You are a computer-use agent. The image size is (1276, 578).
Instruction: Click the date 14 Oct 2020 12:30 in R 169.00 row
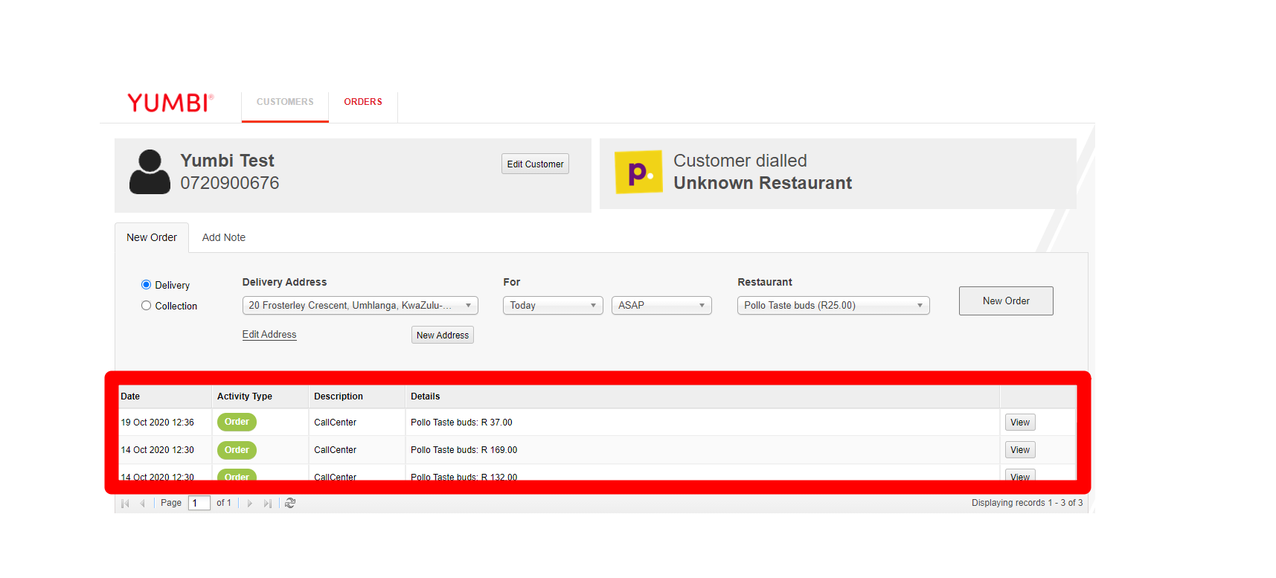coord(158,450)
